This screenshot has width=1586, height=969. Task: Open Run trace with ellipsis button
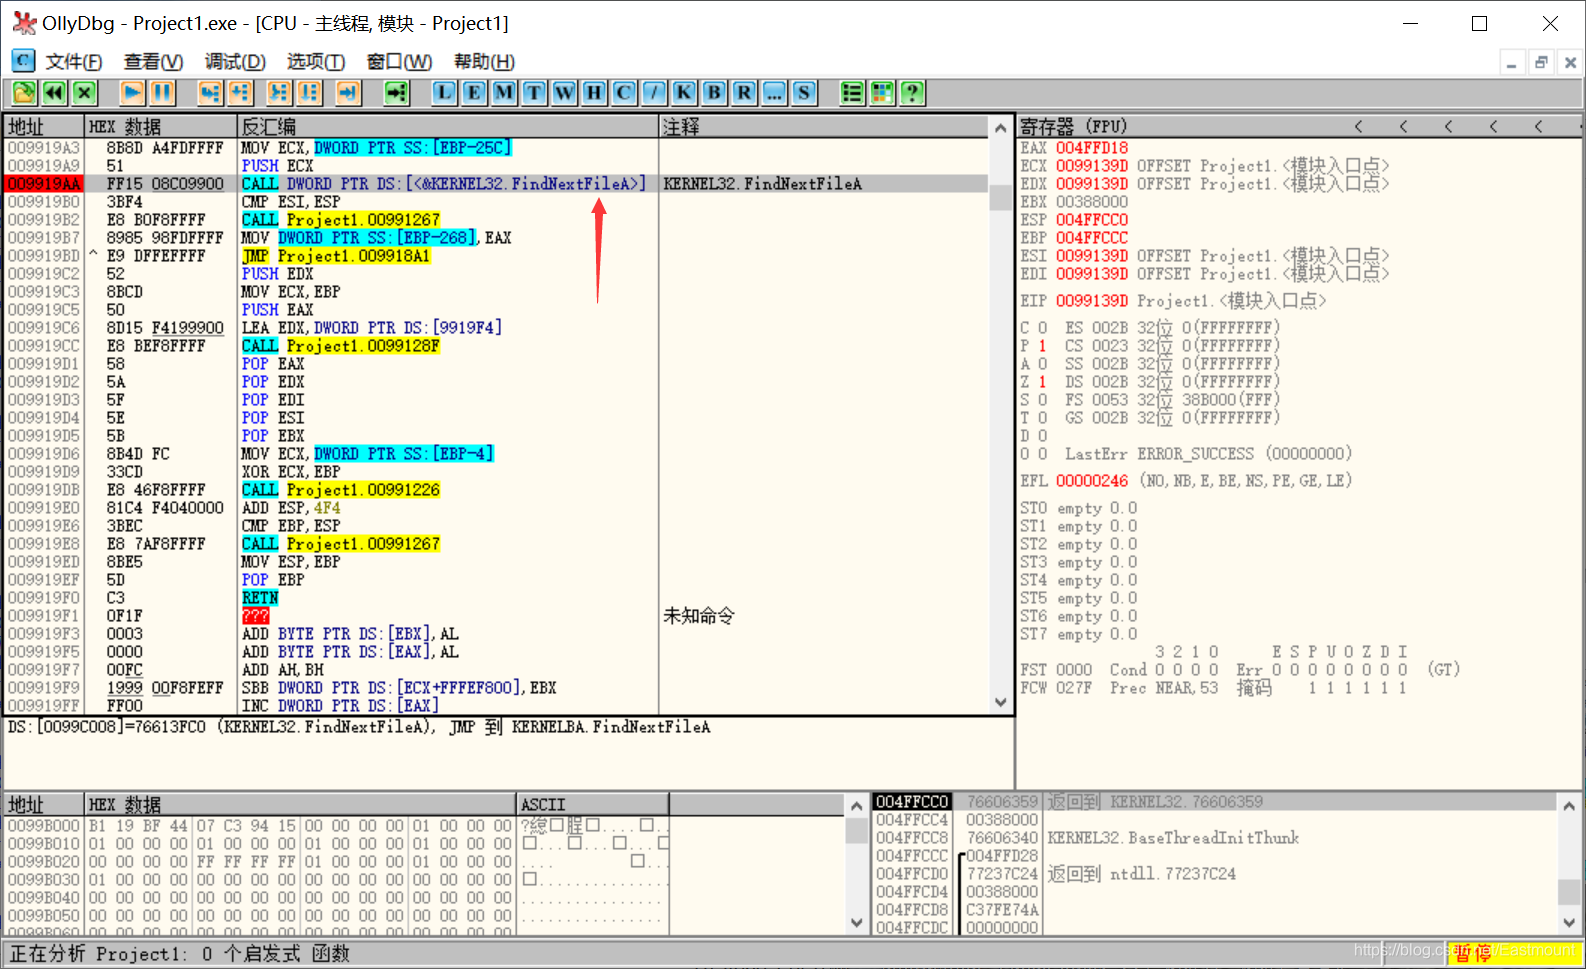click(774, 93)
